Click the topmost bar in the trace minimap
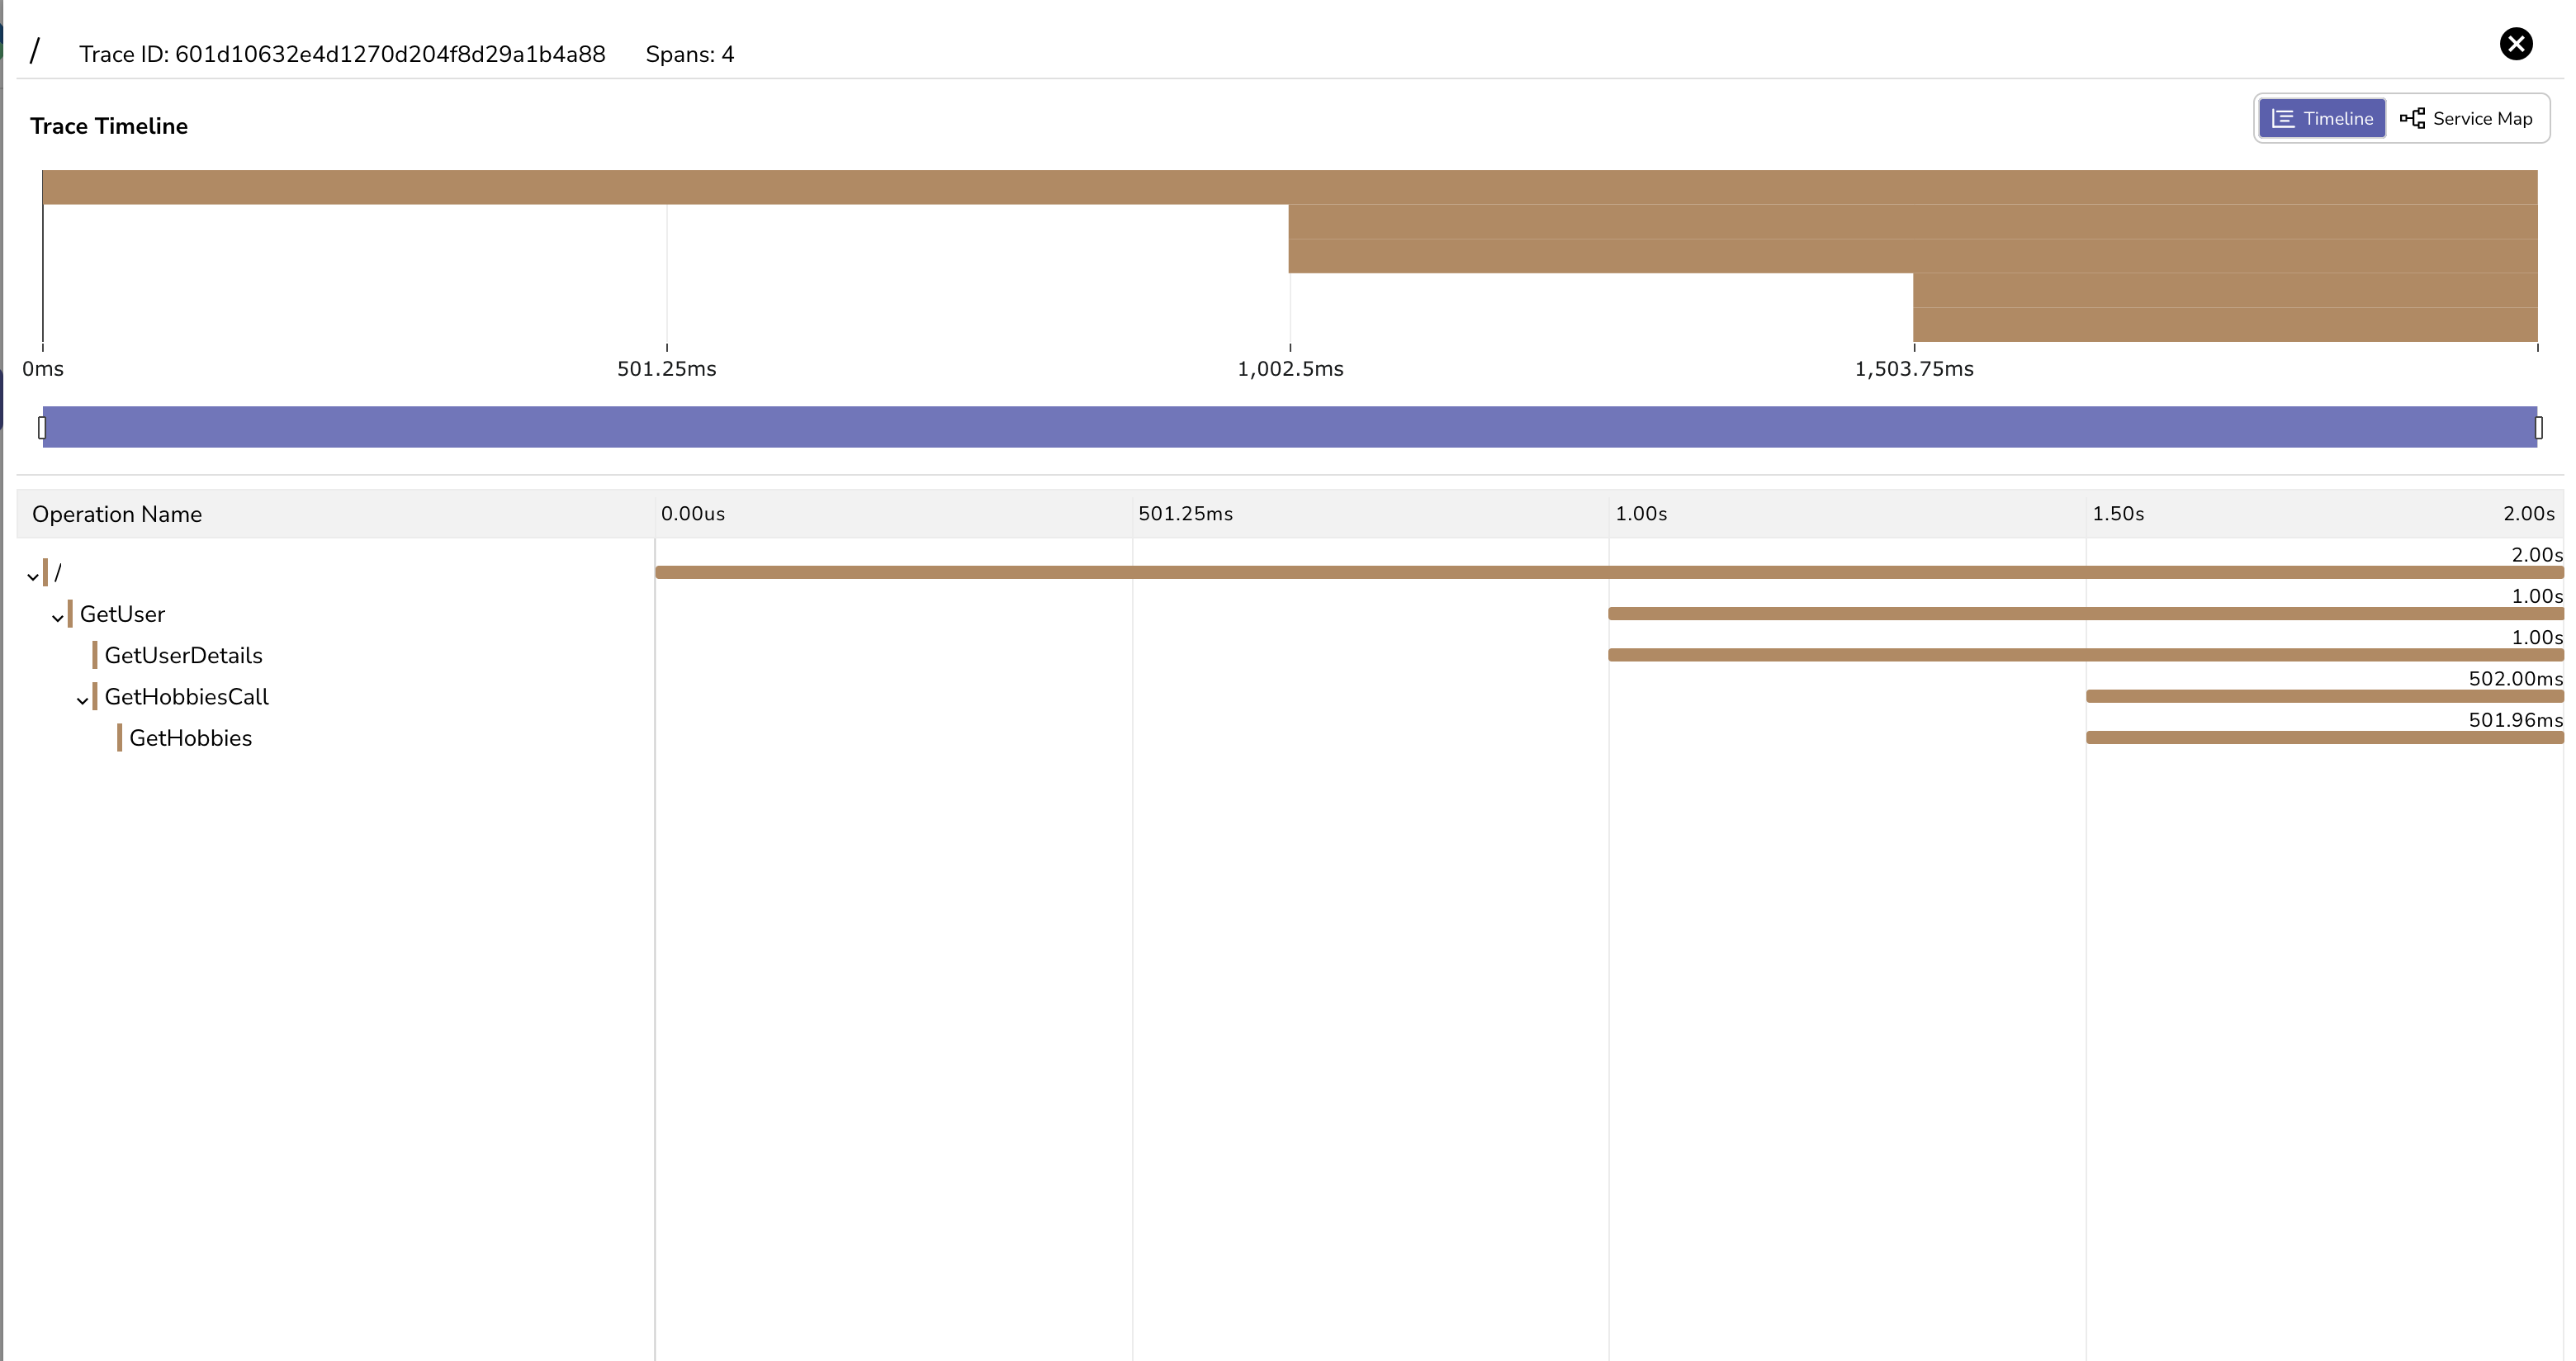Viewport: 2576px width, 1361px height. pyautogui.click(x=1288, y=189)
